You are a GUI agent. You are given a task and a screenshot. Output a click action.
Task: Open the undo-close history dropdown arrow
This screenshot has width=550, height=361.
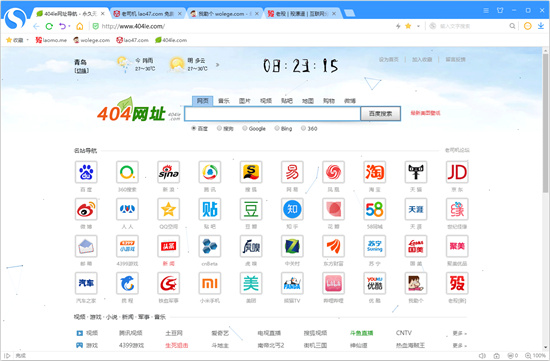coord(69,26)
